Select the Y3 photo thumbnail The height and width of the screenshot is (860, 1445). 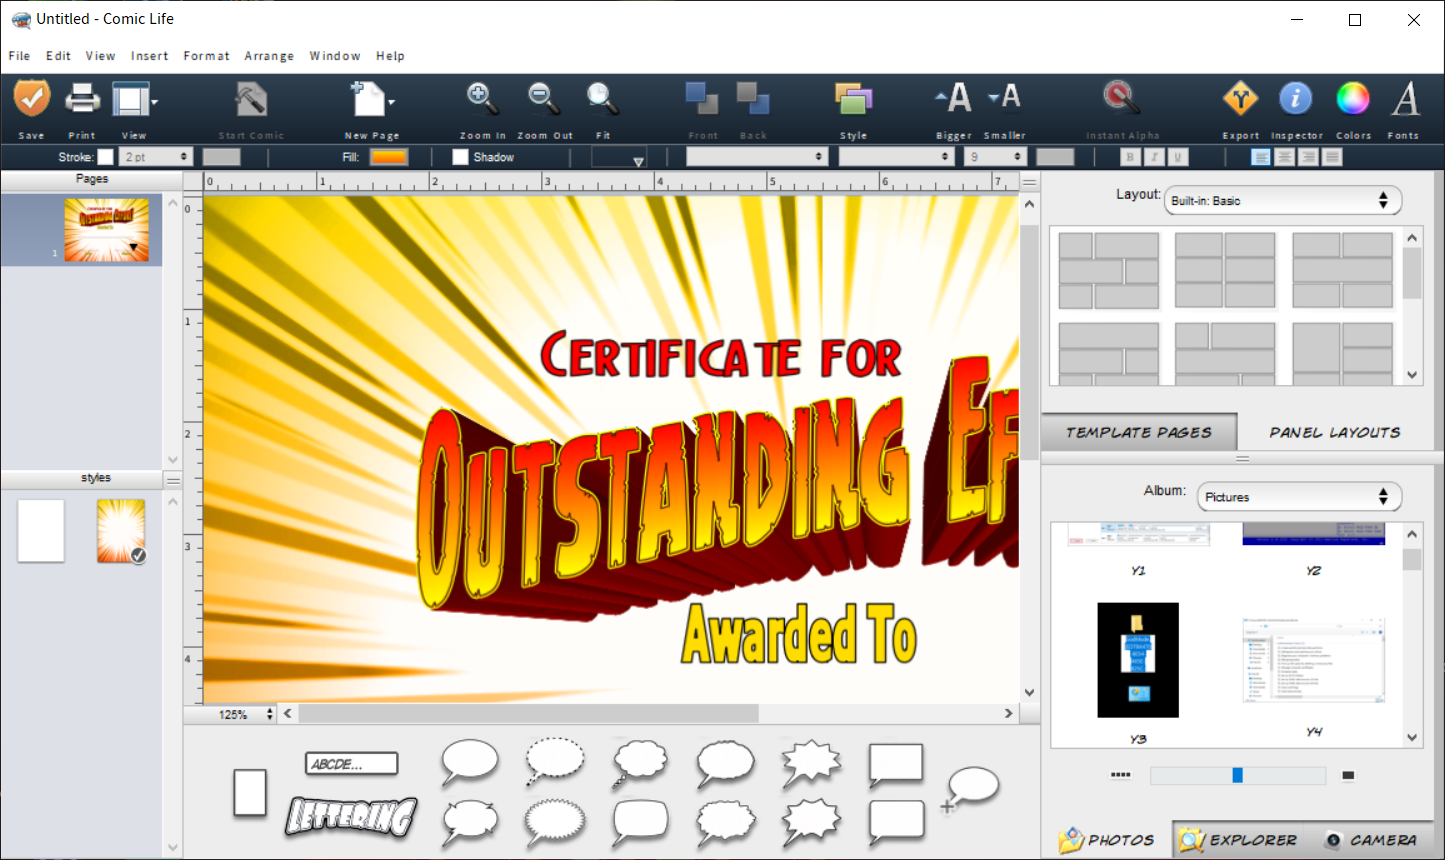pyautogui.click(x=1138, y=660)
